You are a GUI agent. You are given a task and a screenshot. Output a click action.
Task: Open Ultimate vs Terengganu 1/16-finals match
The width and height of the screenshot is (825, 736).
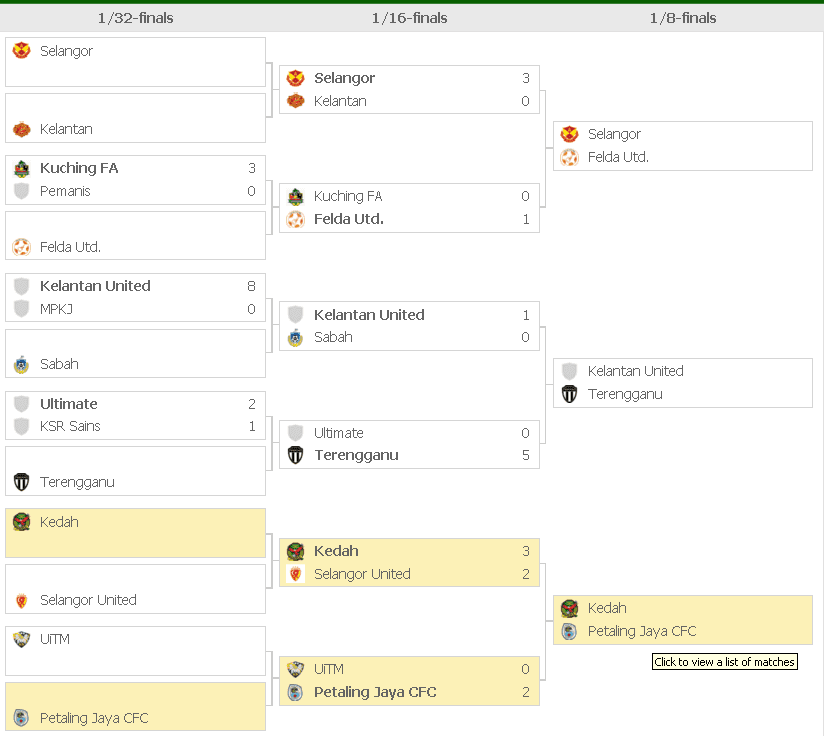(x=409, y=445)
